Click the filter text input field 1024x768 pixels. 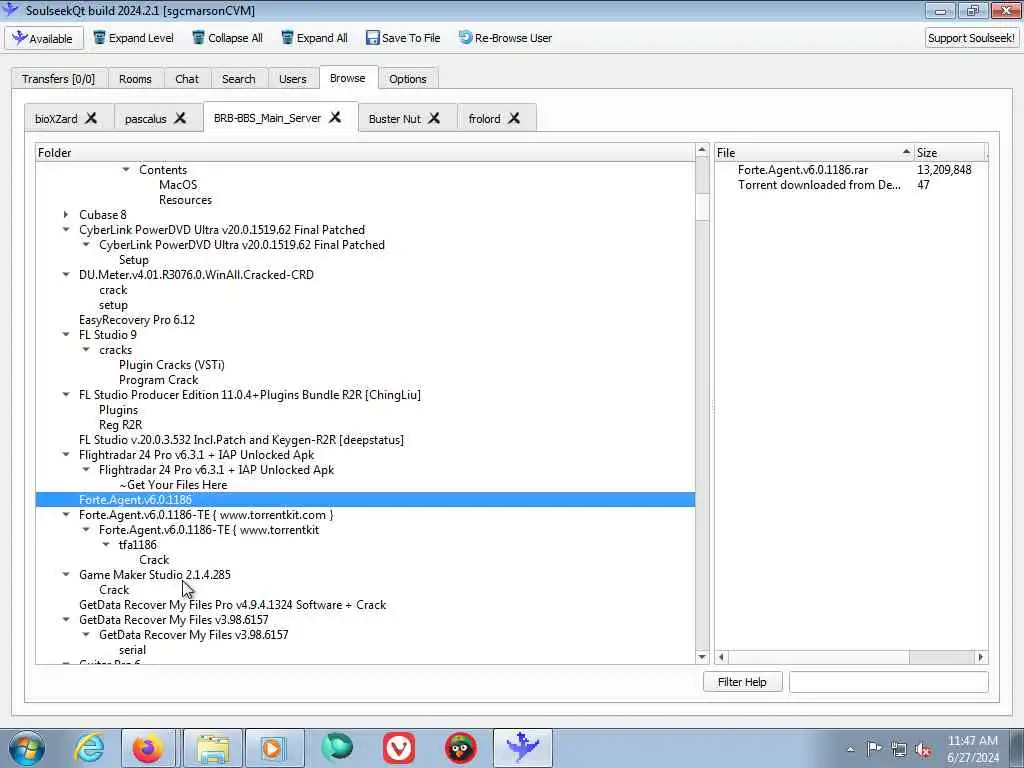click(x=888, y=682)
